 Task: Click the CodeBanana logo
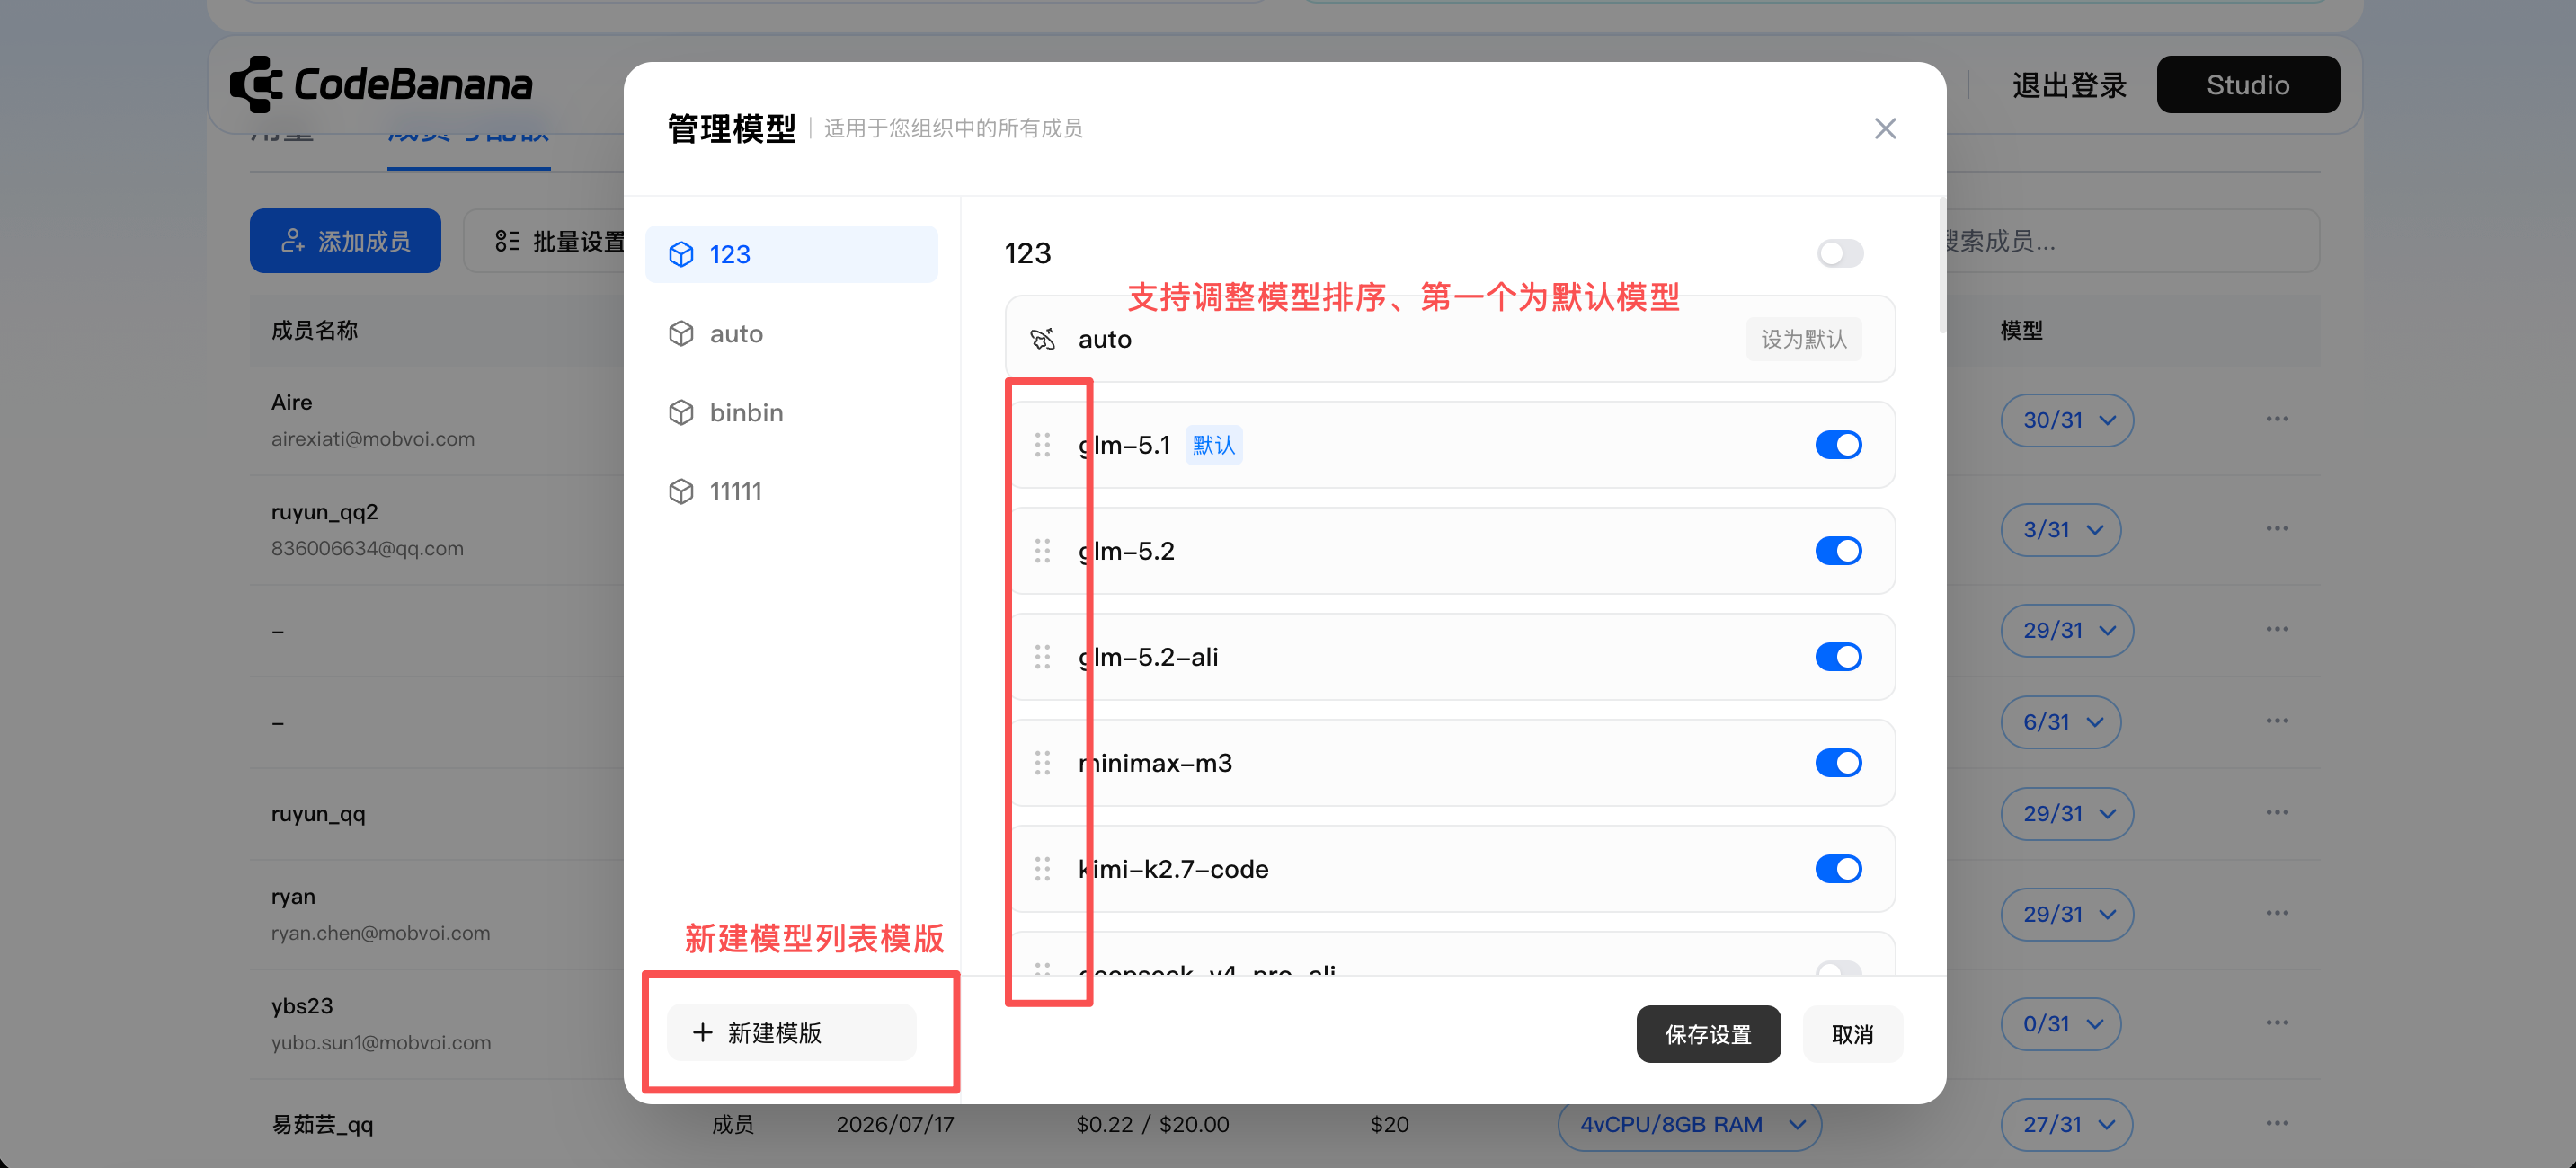pyautogui.click(x=381, y=84)
